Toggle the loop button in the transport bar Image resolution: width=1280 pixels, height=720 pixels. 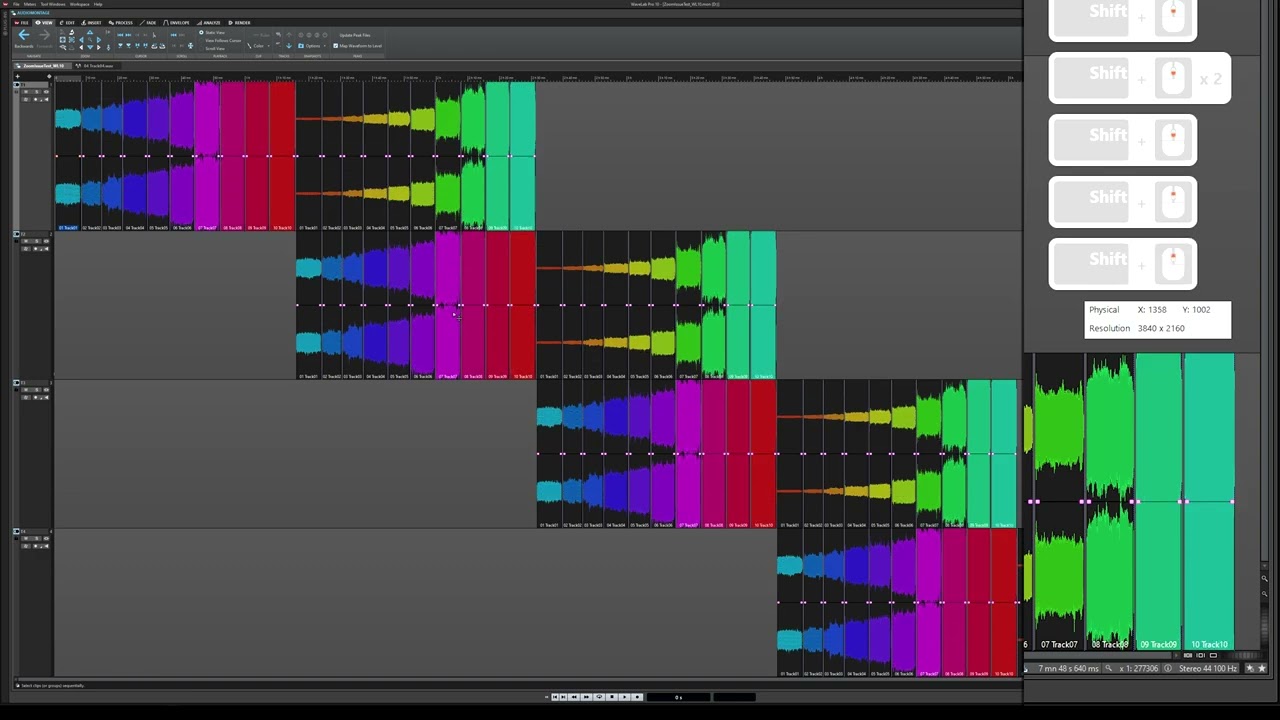click(598, 697)
